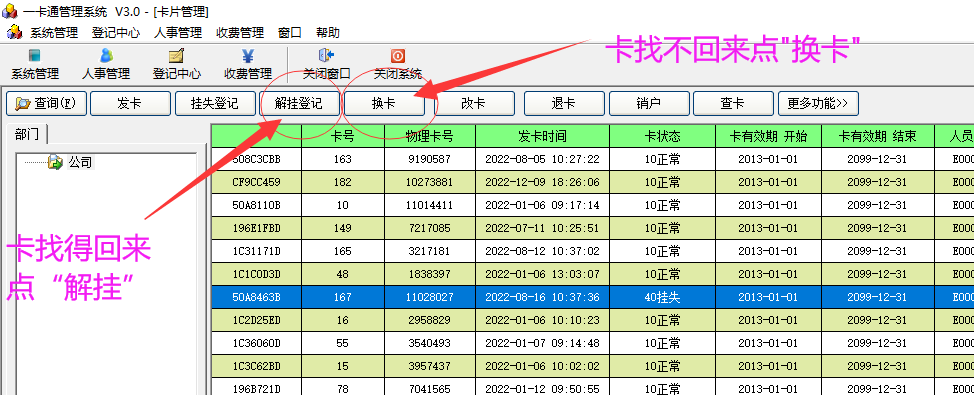Viewport: 974px width, 395px height.
Task: Click the 卡状态 column header
Action: point(662,136)
